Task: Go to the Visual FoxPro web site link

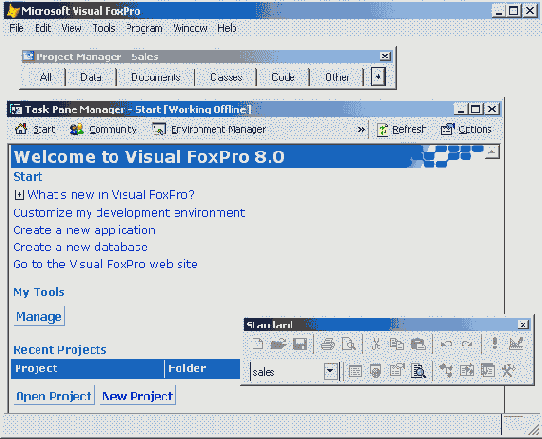Action: 105,264
